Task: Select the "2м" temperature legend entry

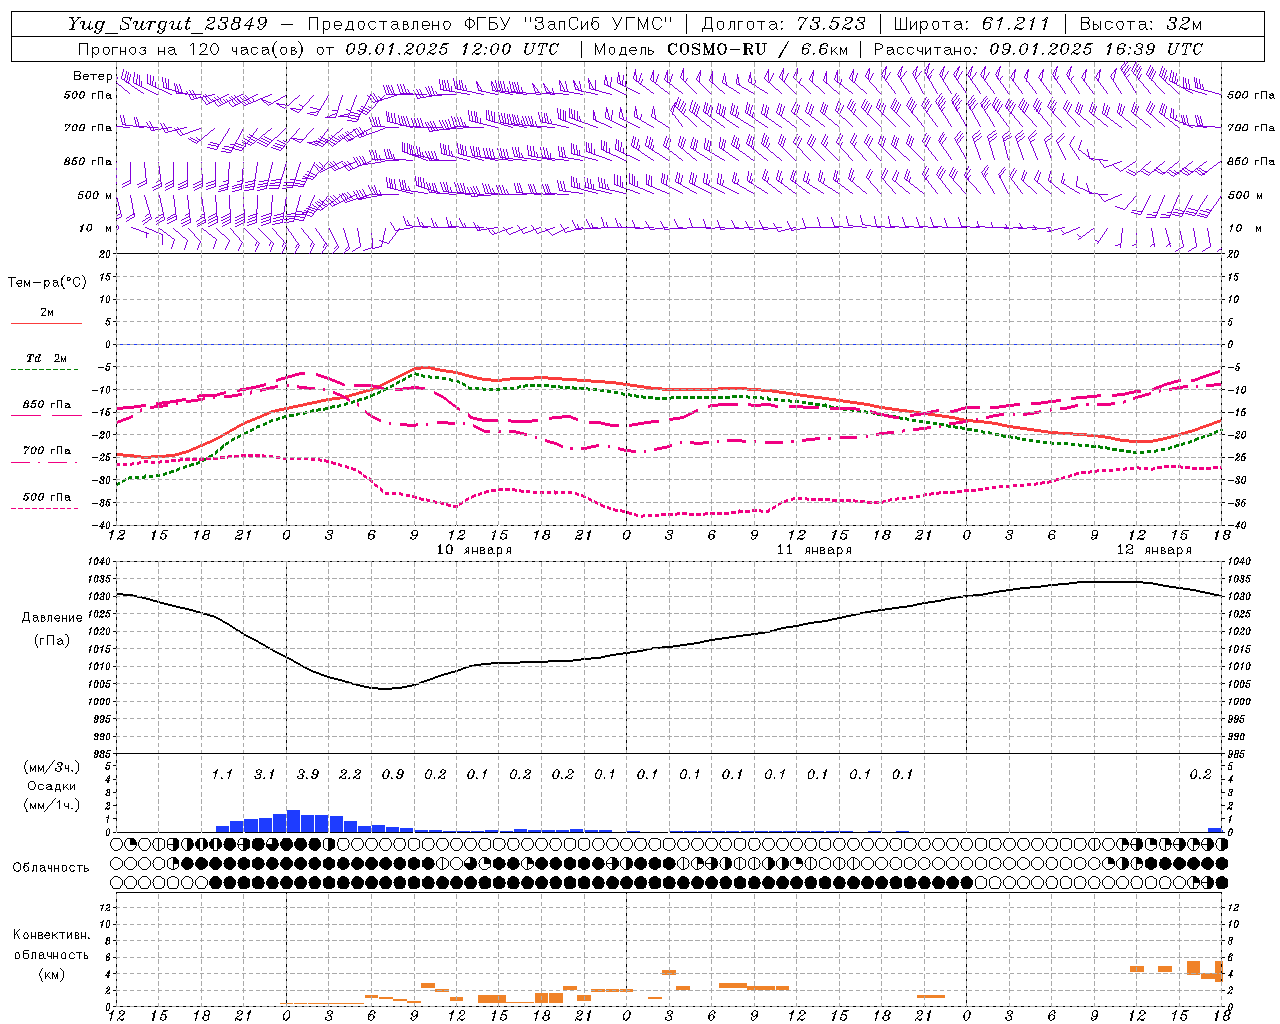Action: (x=47, y=312)
